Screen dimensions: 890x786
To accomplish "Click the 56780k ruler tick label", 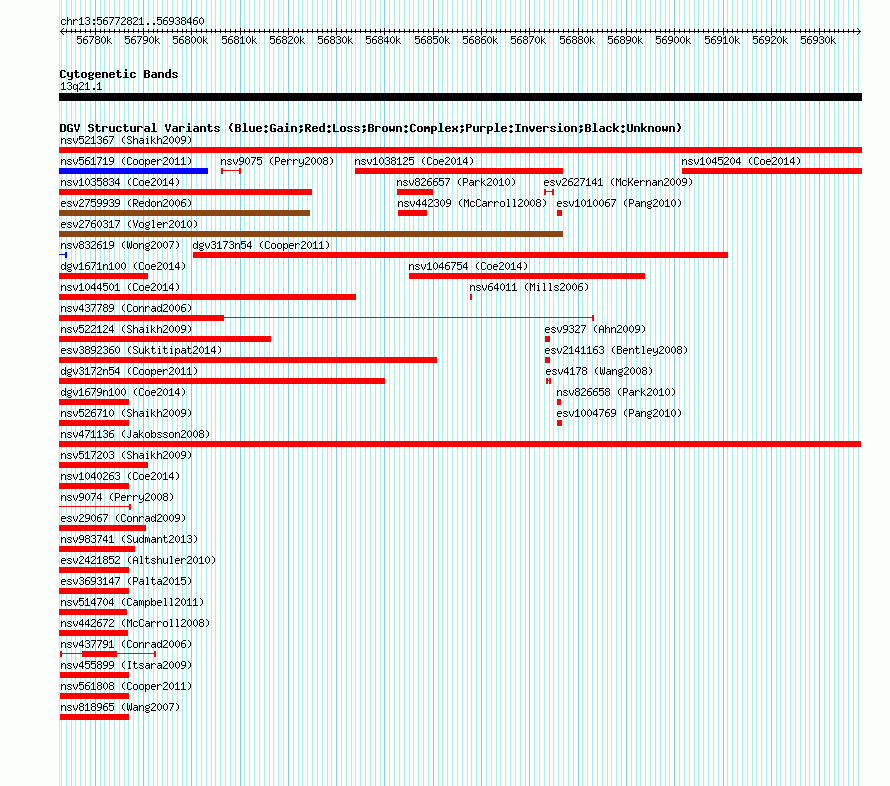I will tap(94, 40).
